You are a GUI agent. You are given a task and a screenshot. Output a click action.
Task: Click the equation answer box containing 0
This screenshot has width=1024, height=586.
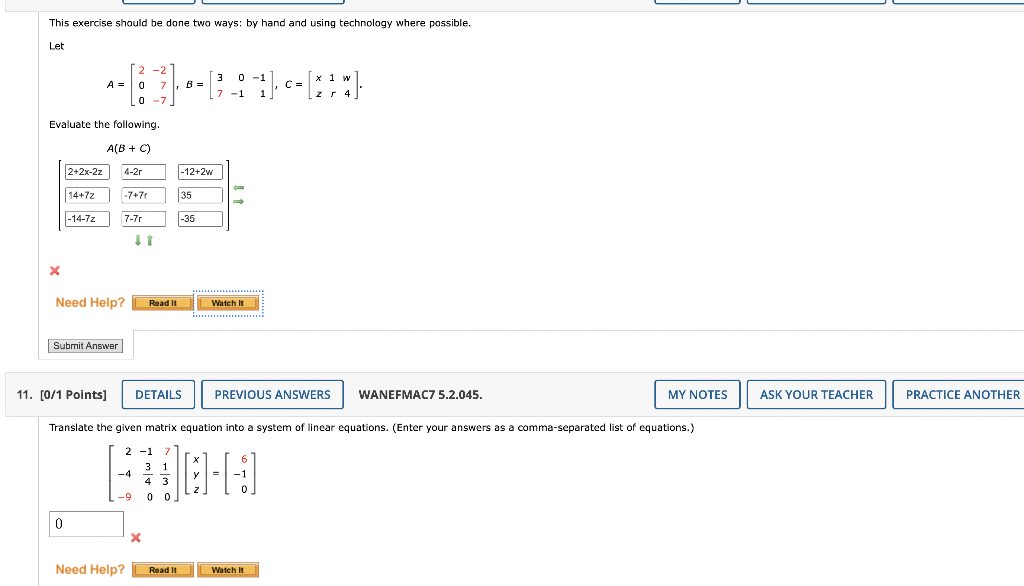[86, 523]
